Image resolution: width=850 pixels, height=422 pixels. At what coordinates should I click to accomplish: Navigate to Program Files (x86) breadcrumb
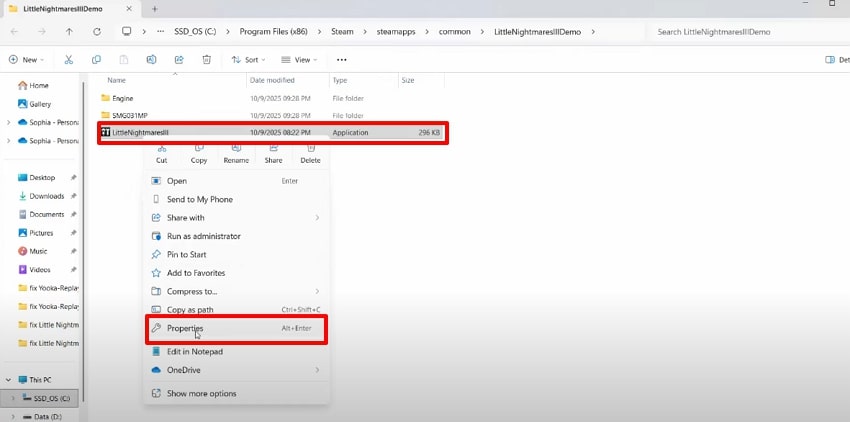273,31
